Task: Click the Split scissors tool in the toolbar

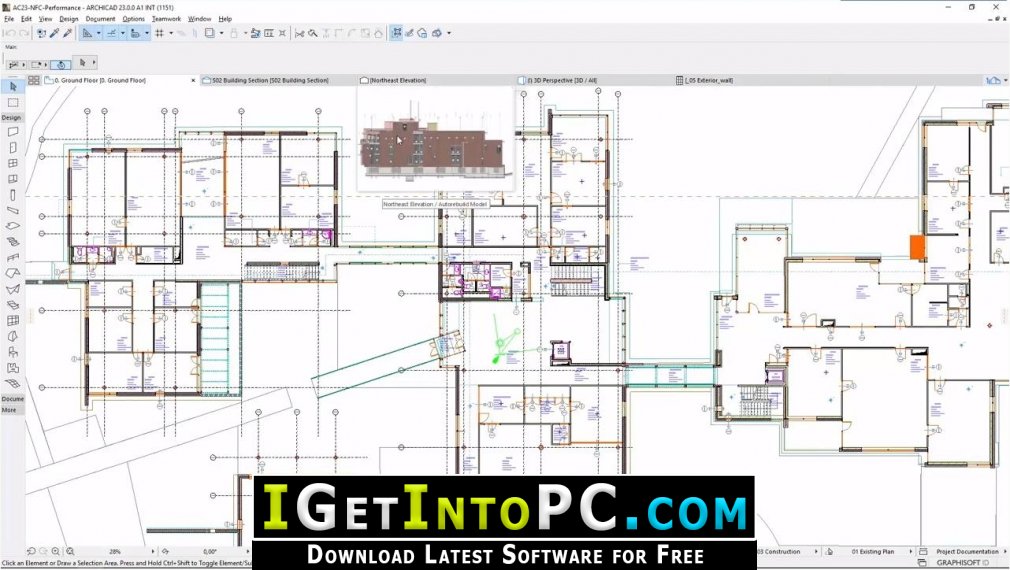Action: 300,33
